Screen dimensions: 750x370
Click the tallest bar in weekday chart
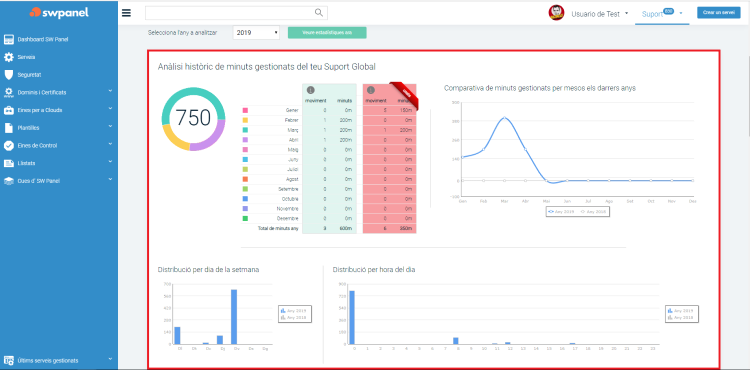[234, 316]
